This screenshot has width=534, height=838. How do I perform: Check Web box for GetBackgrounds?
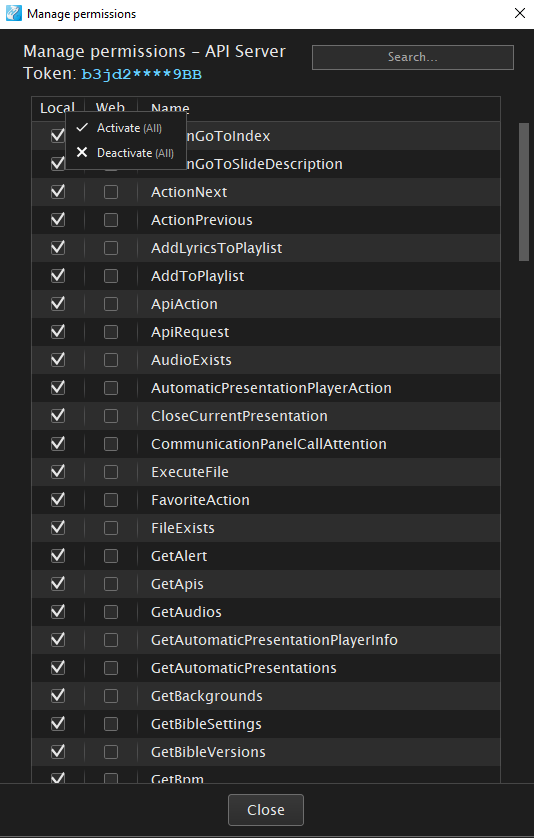point(111,696)
